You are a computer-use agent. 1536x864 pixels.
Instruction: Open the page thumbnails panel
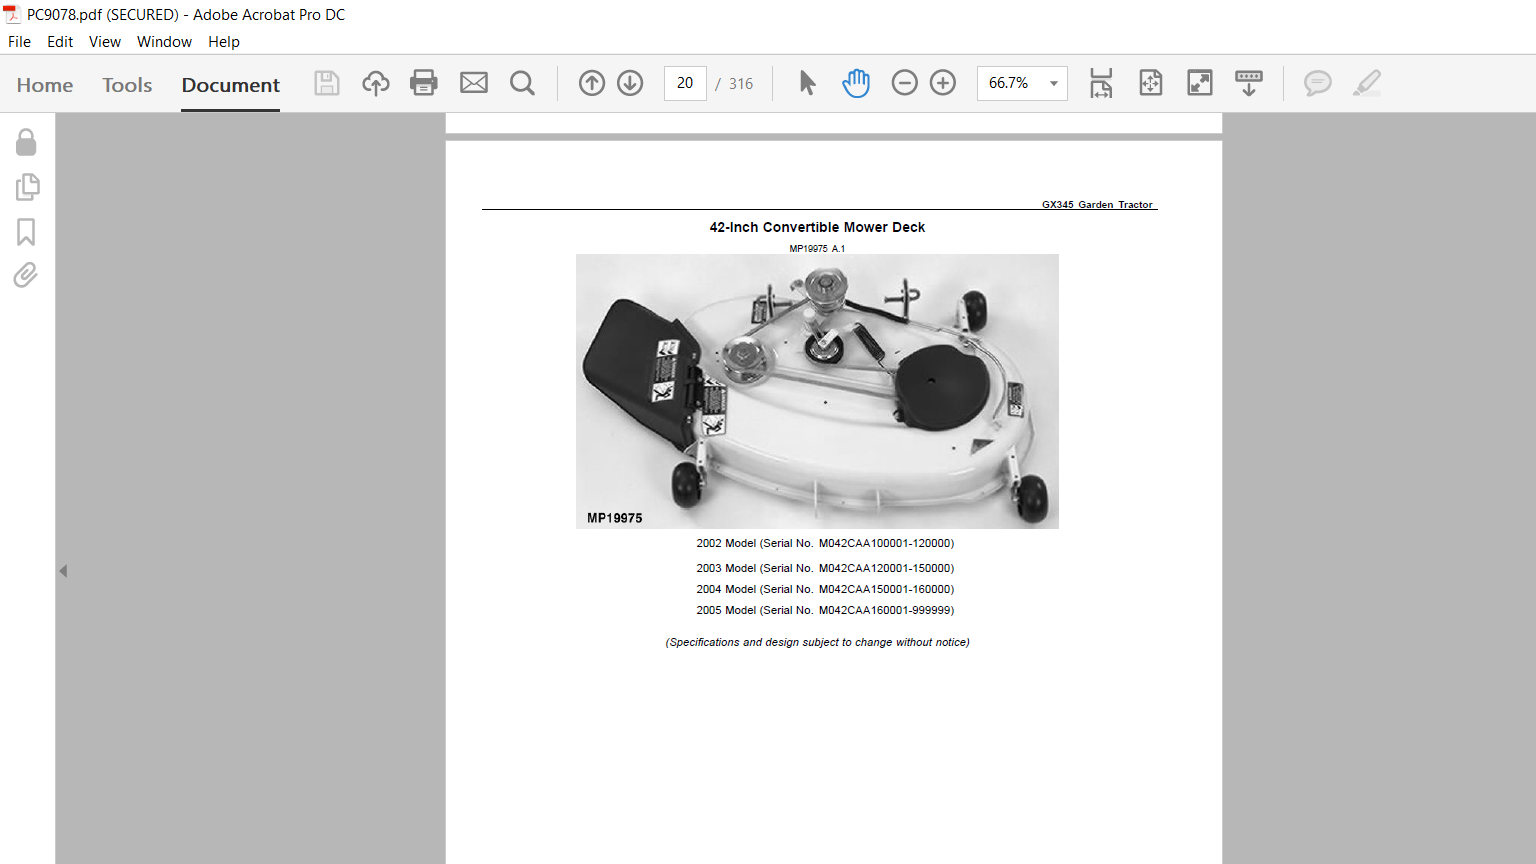coord(27,187)
